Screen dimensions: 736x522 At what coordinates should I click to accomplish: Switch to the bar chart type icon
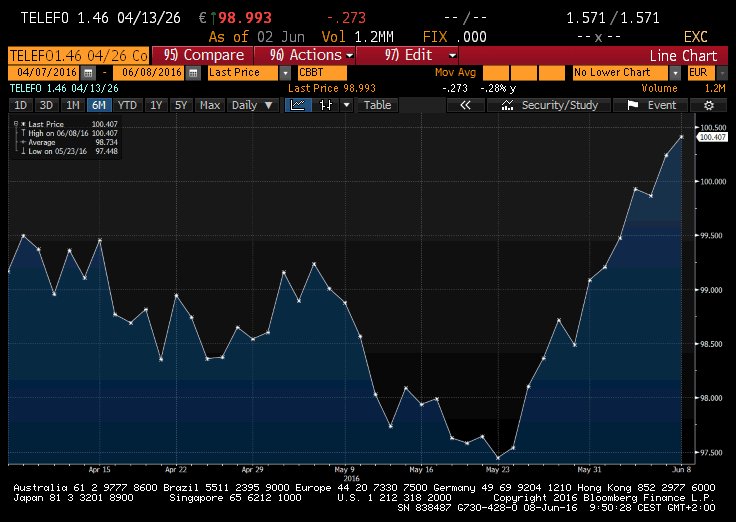(x=326, y=105)
